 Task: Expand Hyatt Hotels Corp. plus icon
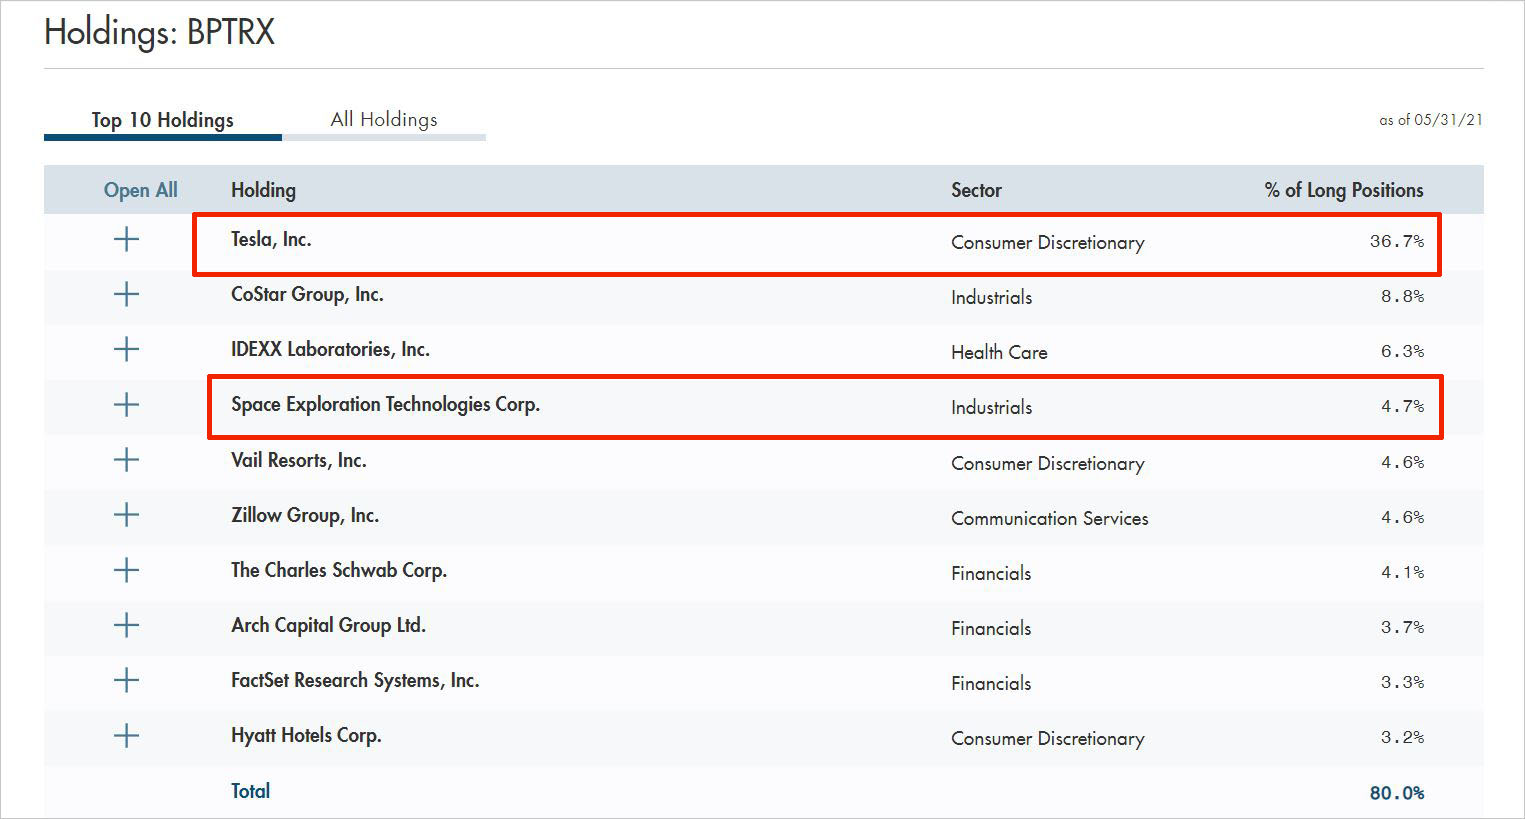(126, 736)
